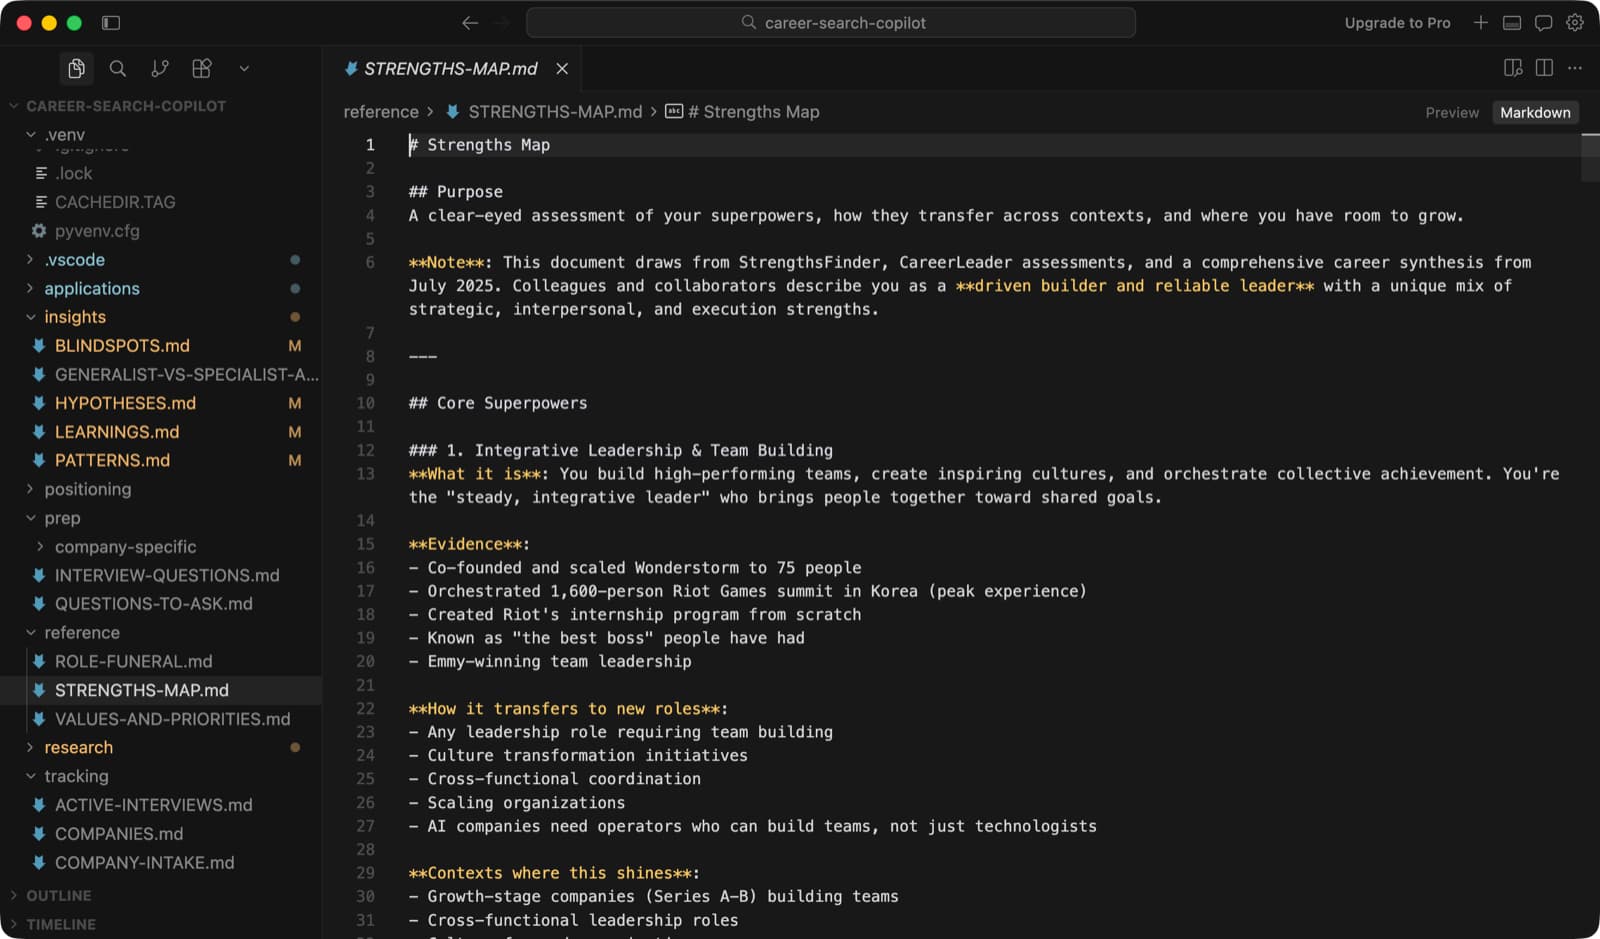Viewport: 1600px width, 939px height.
Task: Select the STRENGTHS-MAP.md editor tab
Action: point(451,68)
